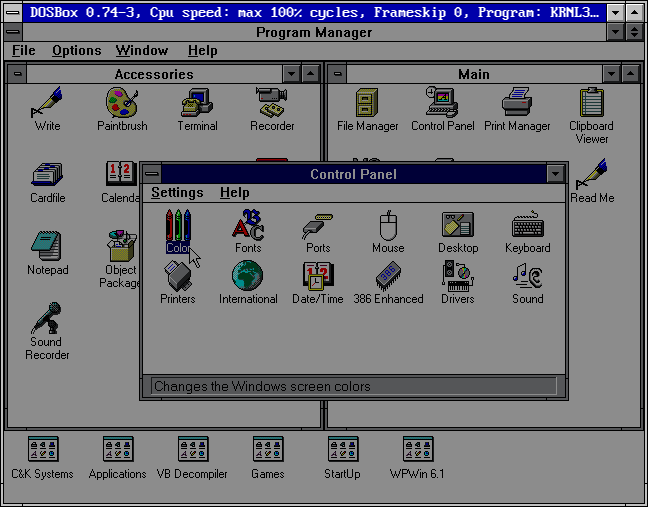Open the International globe icon
The width and height of the screenshot is (648, 507).
tap(248, 282)
